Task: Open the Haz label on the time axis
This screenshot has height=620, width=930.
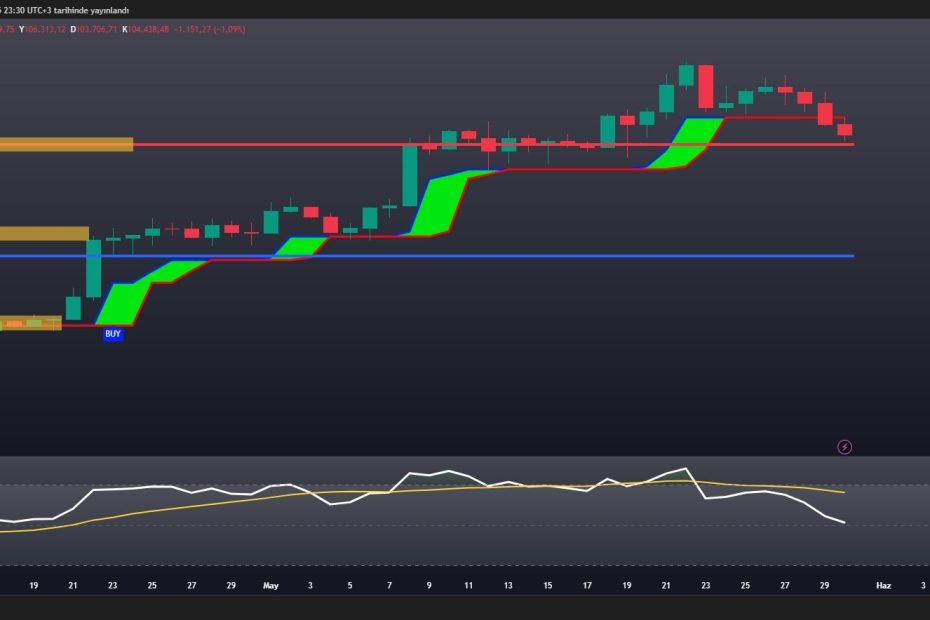Action: 885,585
